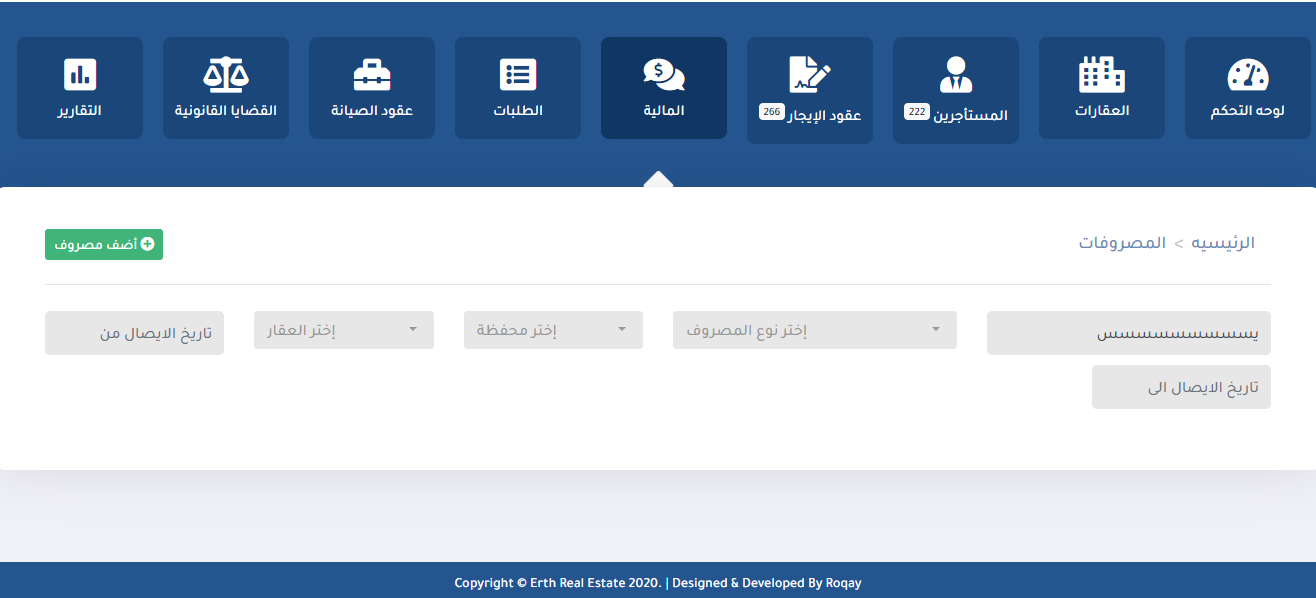Click the legal cases scales icon
Screen dimensions: 1316x598
[226, 75]
